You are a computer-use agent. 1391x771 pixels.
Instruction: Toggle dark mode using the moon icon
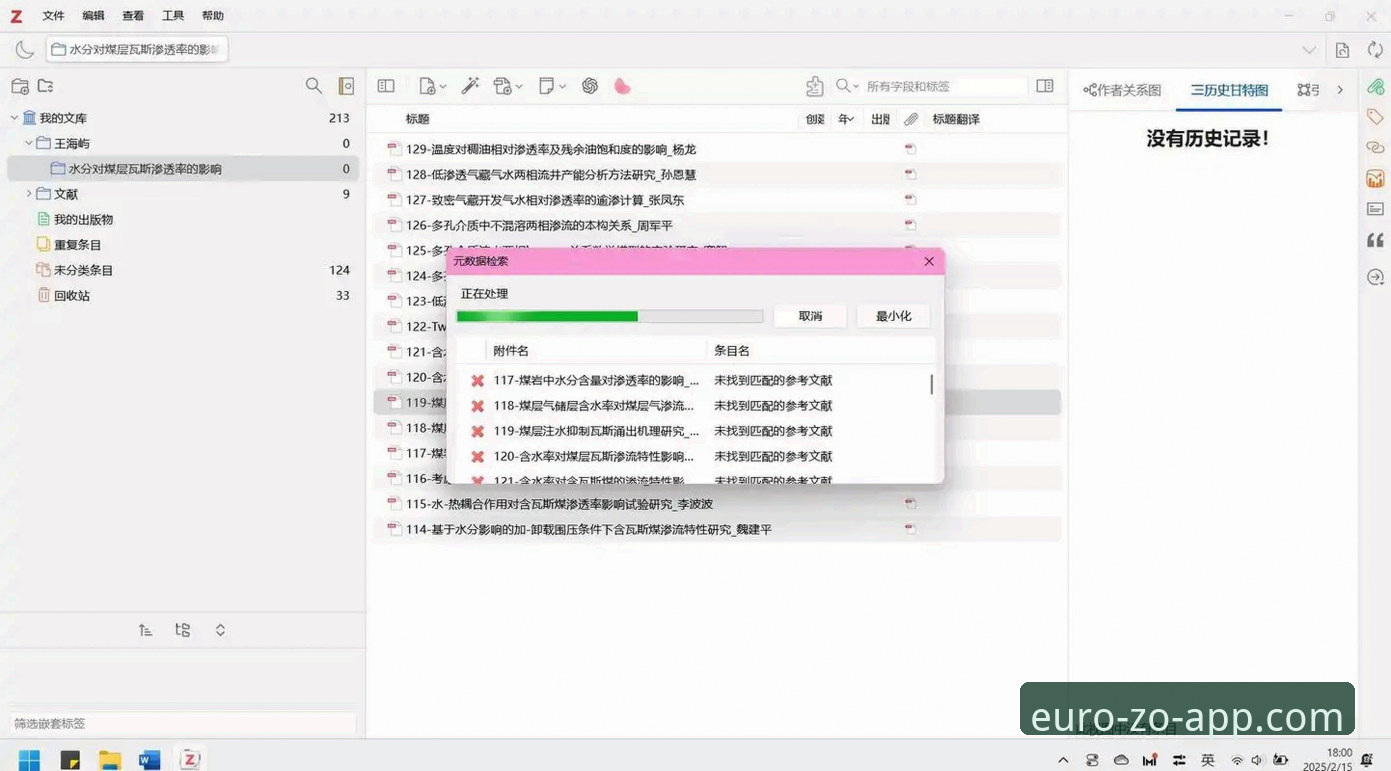(25, 50)
